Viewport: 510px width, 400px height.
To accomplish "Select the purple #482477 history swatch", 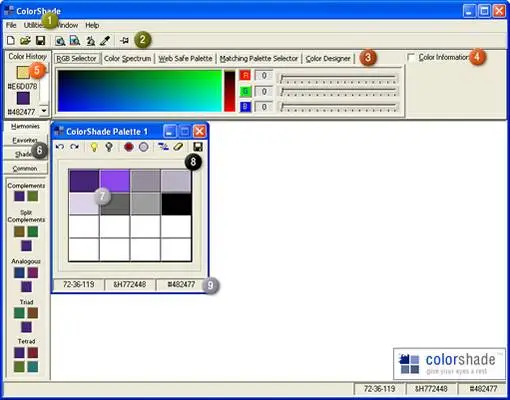I will [x=23, y=98].
